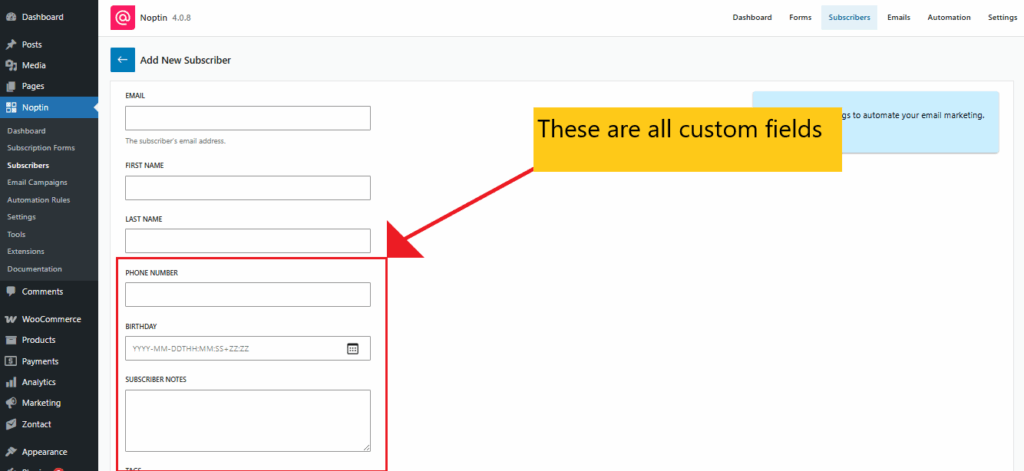
Task: Click the Noptin 4.0.8 version text
Action: [165, 18]
